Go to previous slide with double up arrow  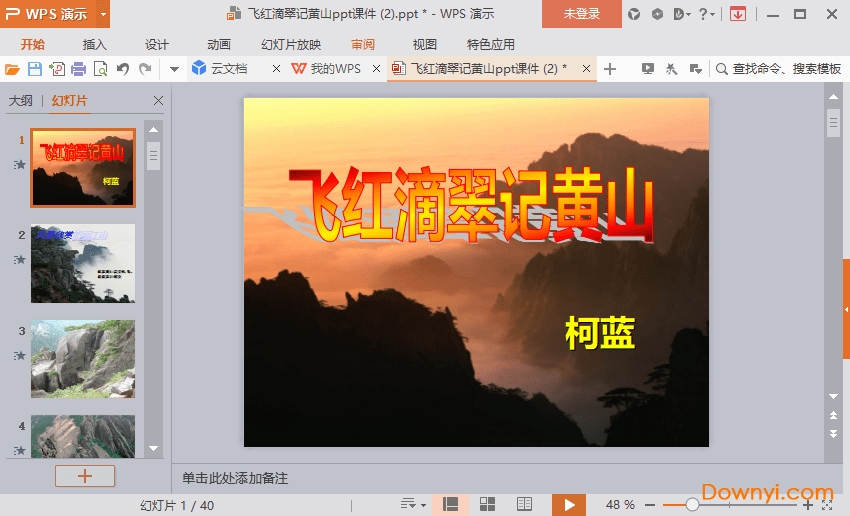click(833, 415)
